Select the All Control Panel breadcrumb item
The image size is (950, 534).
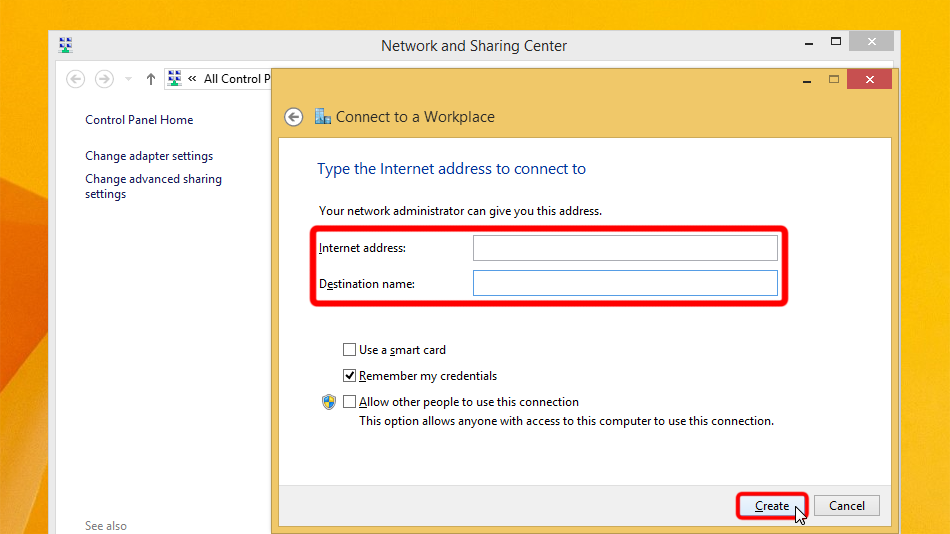[236, 79]
